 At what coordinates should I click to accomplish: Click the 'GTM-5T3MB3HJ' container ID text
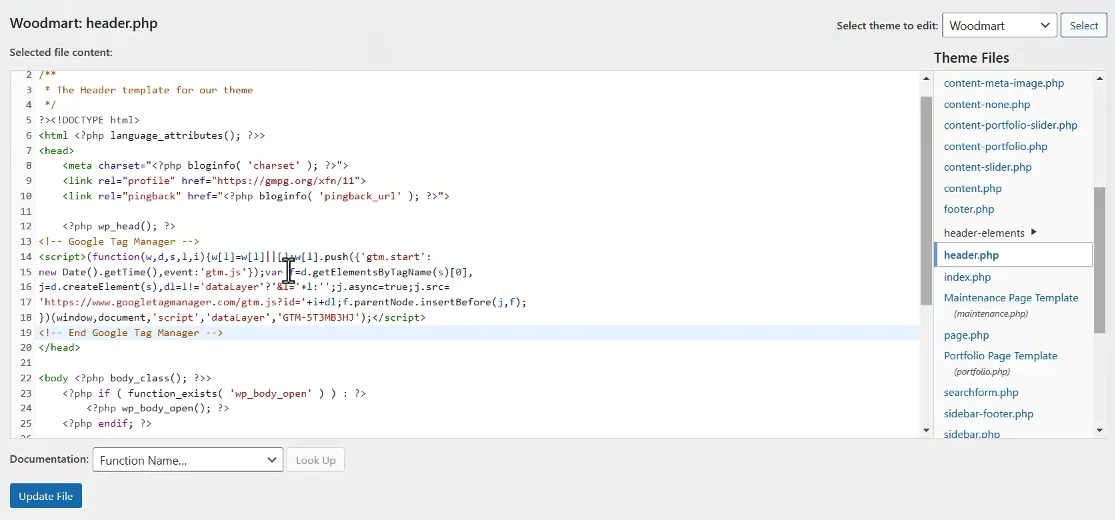(x=318, y=317)
